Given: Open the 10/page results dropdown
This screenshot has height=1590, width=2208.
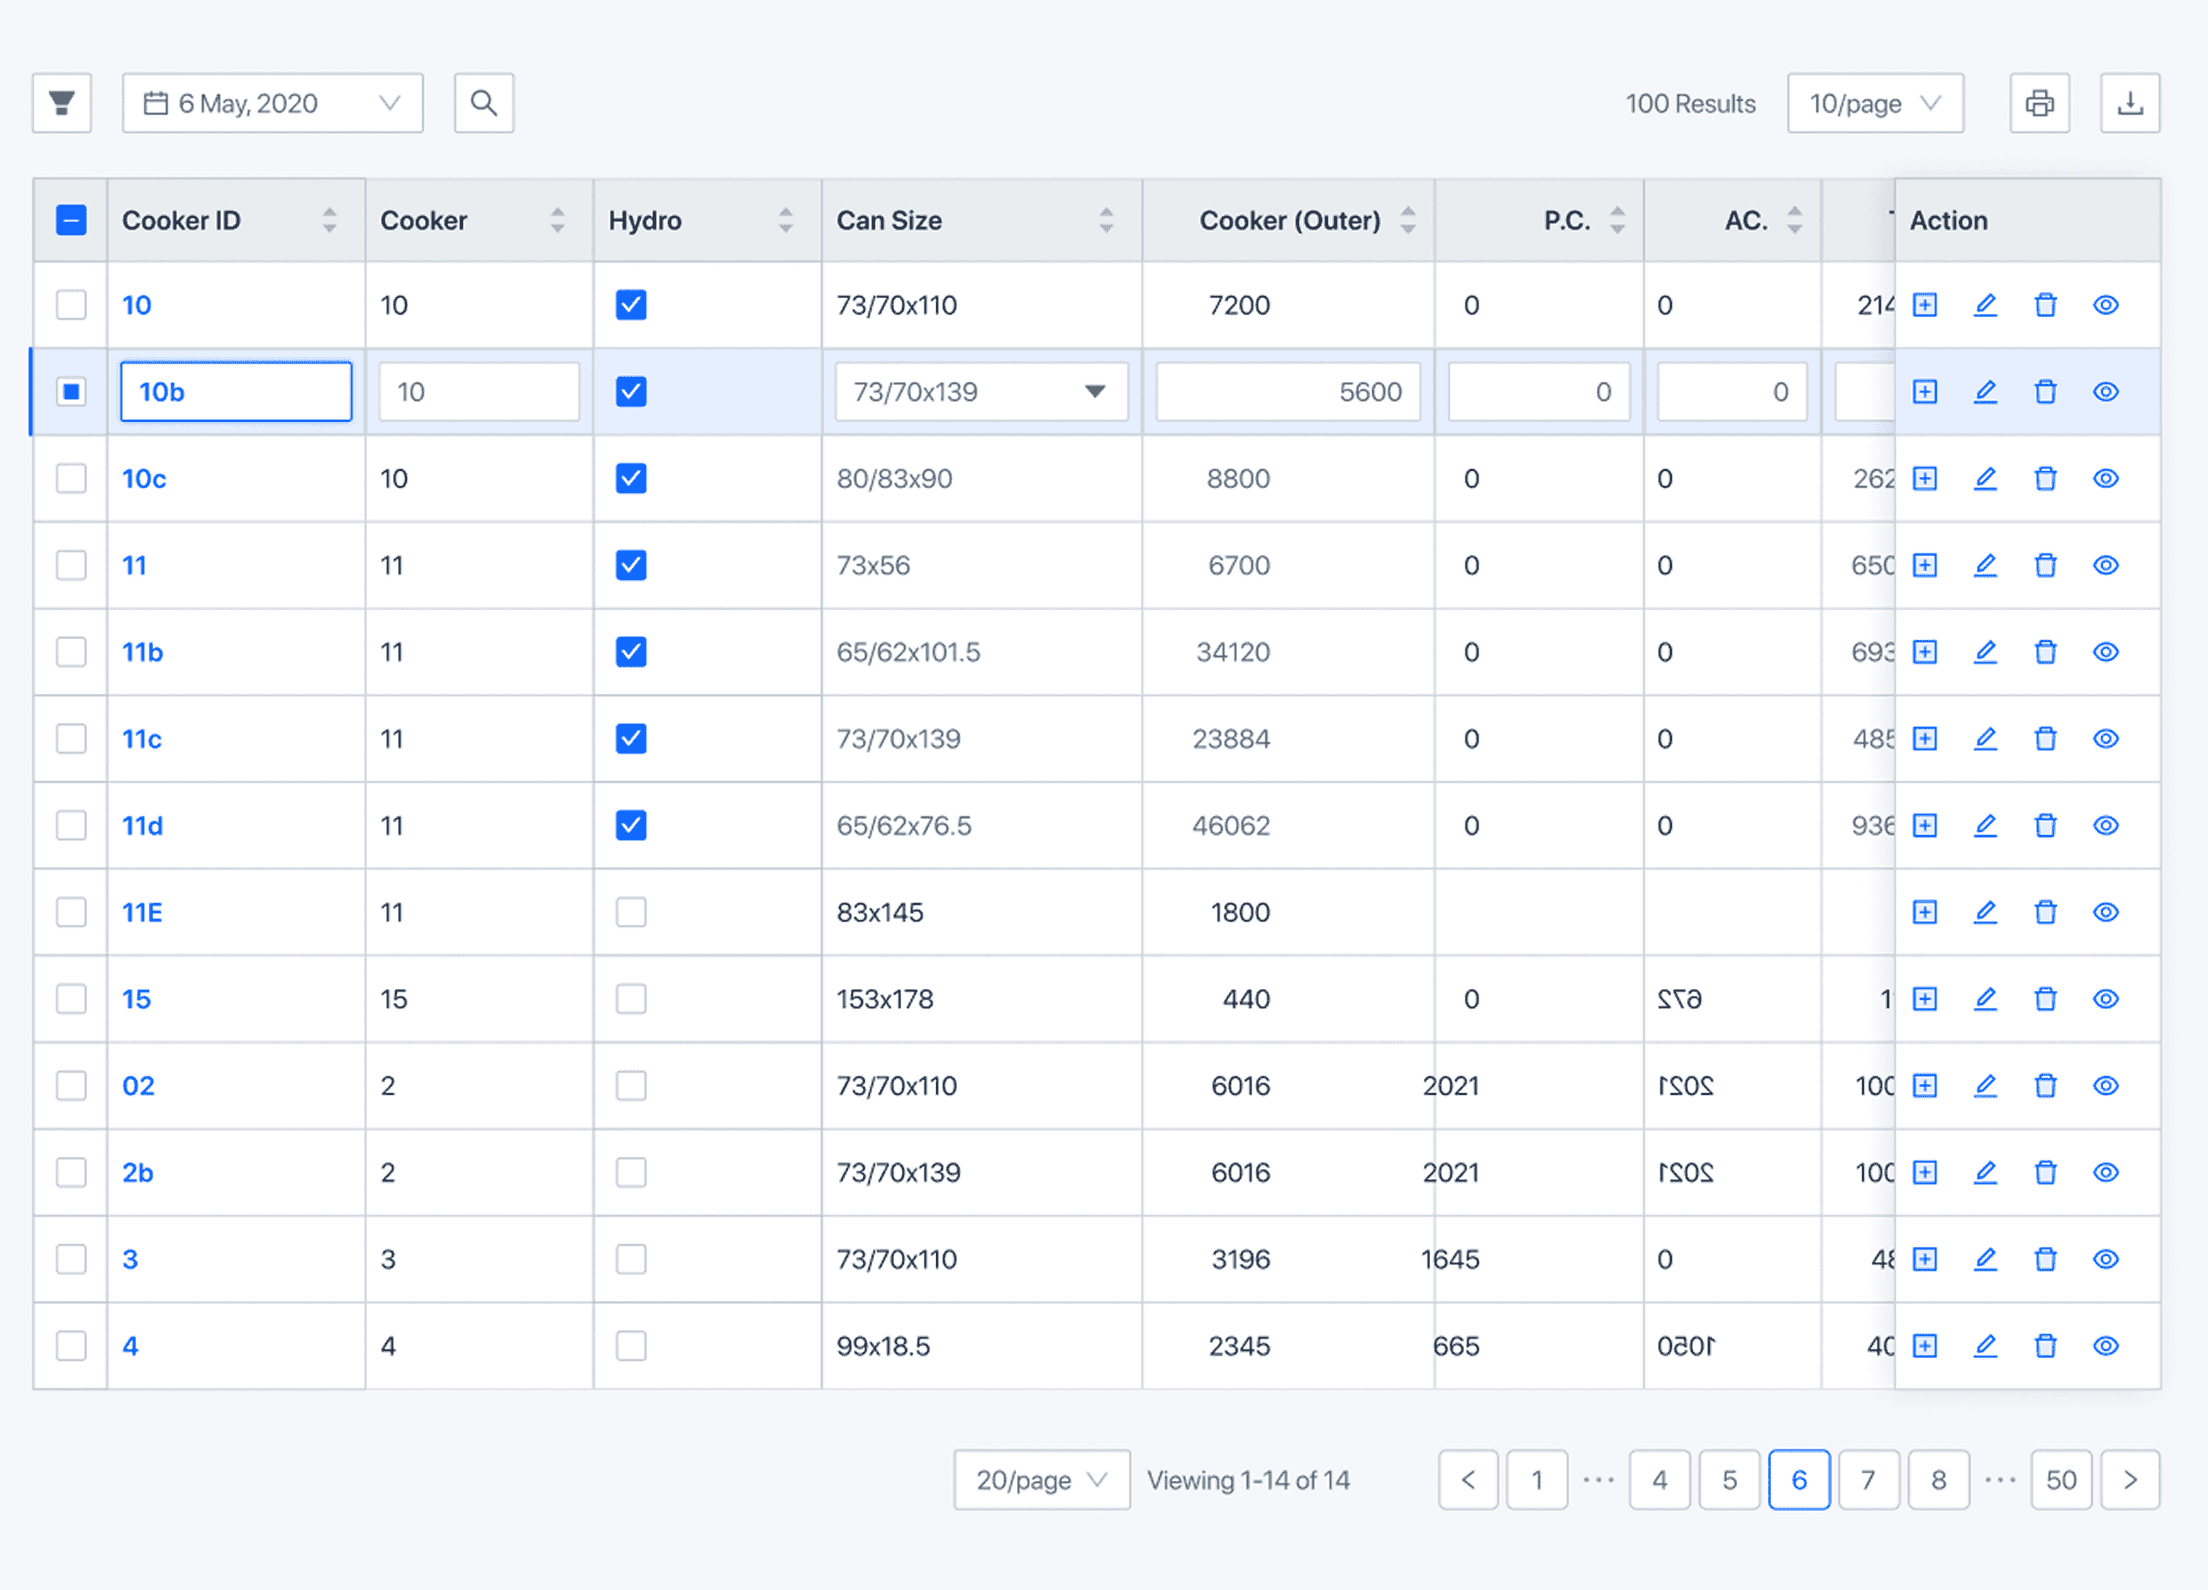Looking at the screenshot, I should (x=1875, y=103).
